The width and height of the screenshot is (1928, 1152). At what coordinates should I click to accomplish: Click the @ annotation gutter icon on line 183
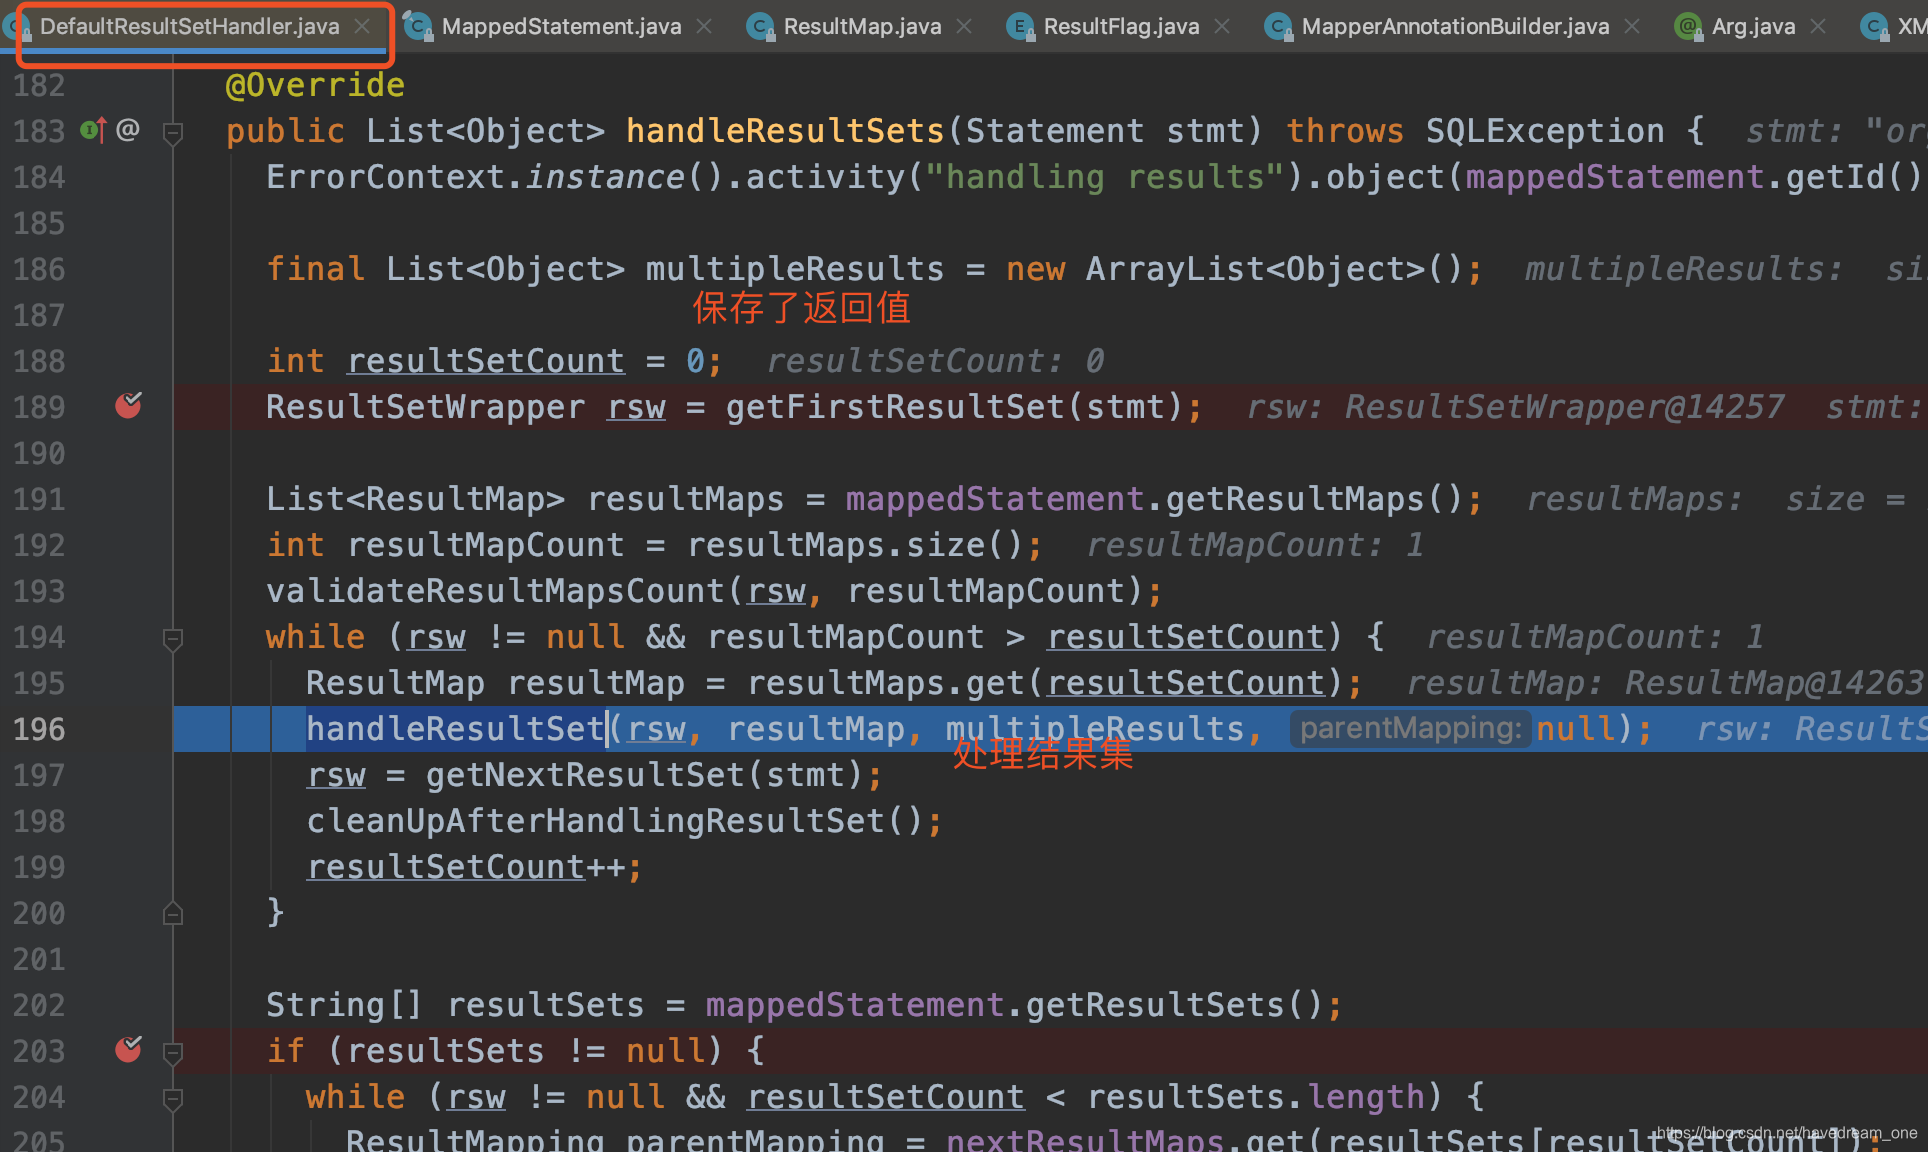click(x=128, y=130)
